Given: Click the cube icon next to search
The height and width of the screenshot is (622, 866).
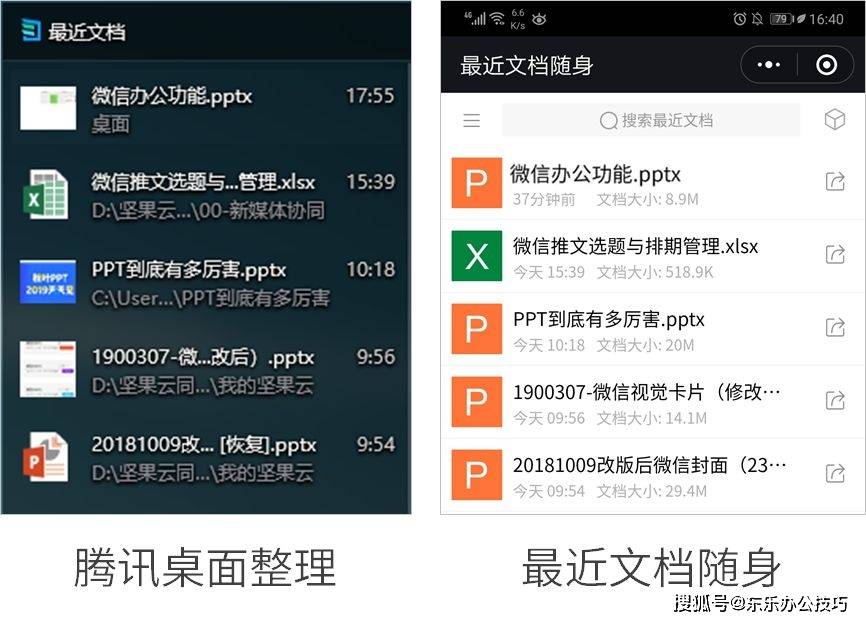Looking at the screenshot, I should click(x=835, y=119).
